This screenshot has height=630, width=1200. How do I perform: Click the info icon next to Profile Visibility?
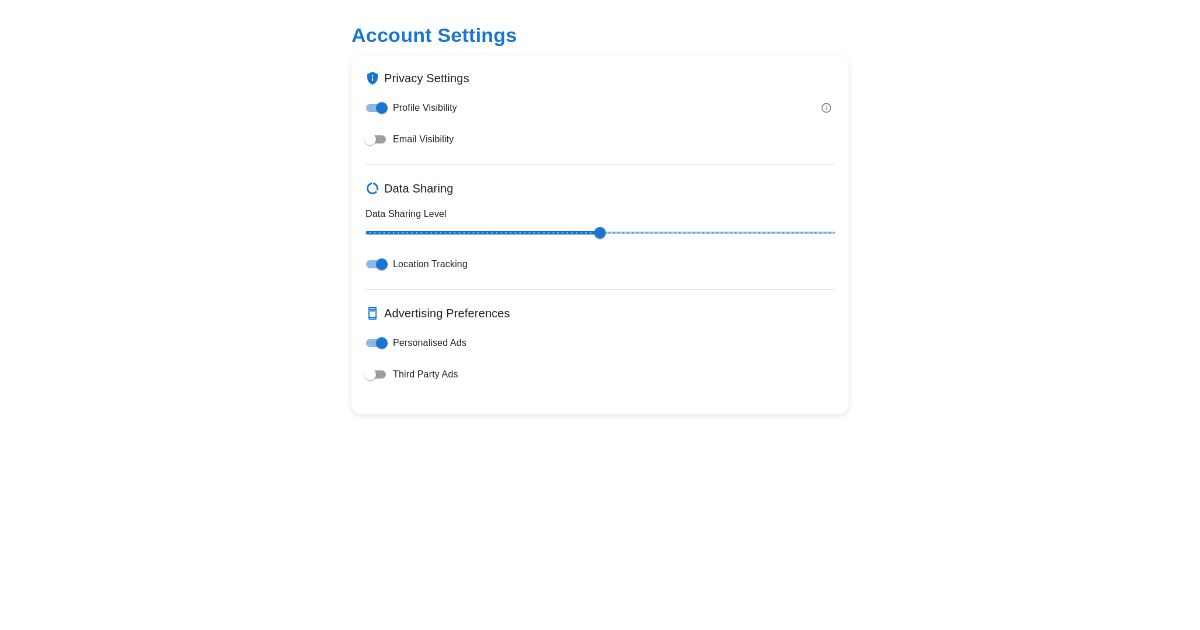(826, 108)
